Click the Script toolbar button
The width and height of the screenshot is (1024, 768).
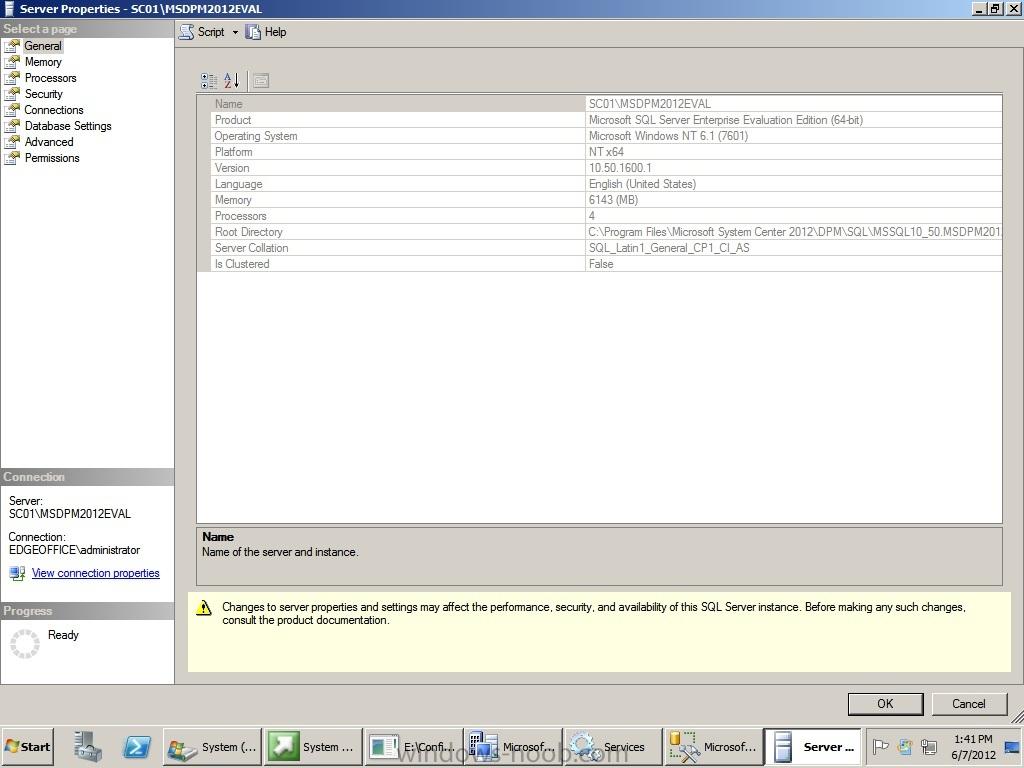point(202,32)
